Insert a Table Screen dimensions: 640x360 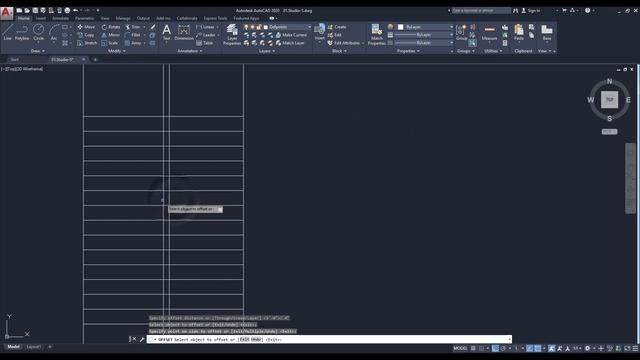(x=204, y=43)
